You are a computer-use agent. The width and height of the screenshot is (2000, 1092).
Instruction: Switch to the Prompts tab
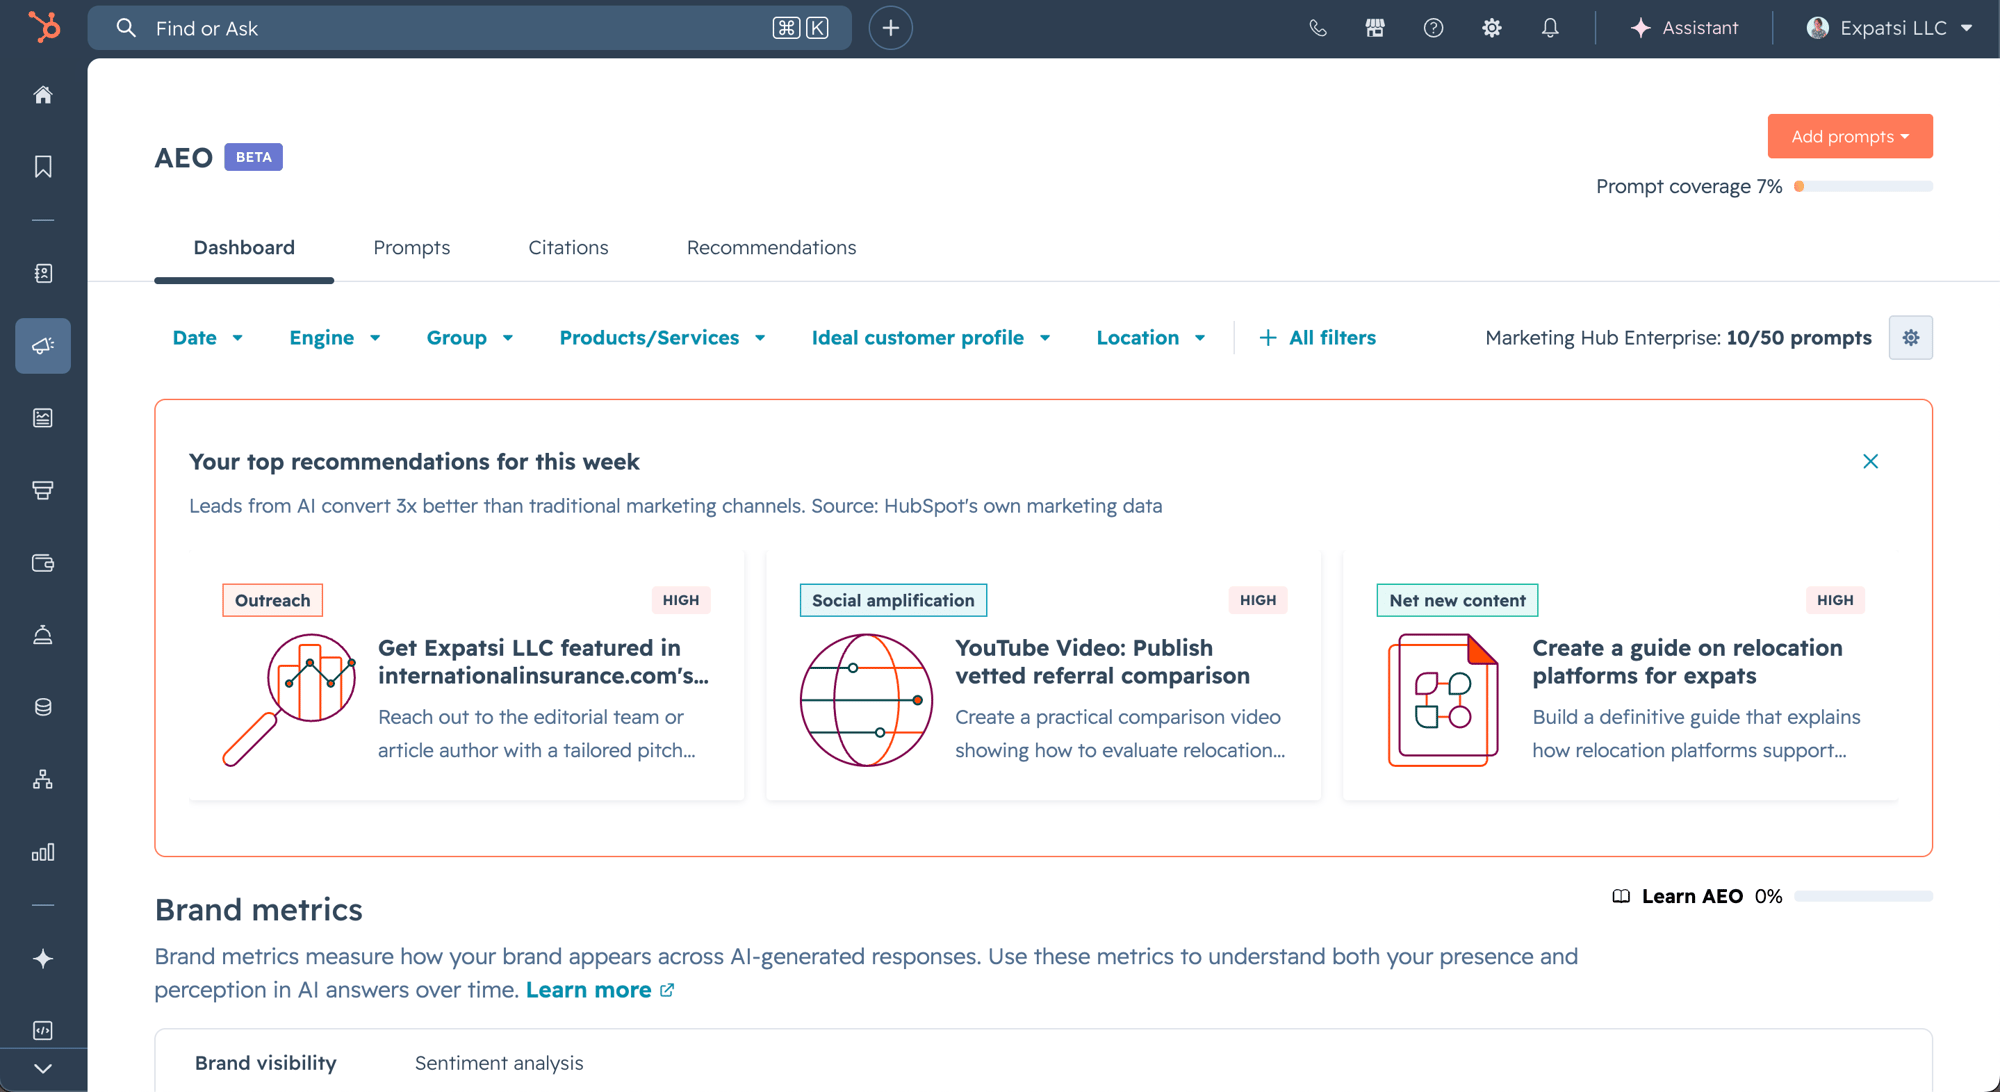tap(412, 248)
